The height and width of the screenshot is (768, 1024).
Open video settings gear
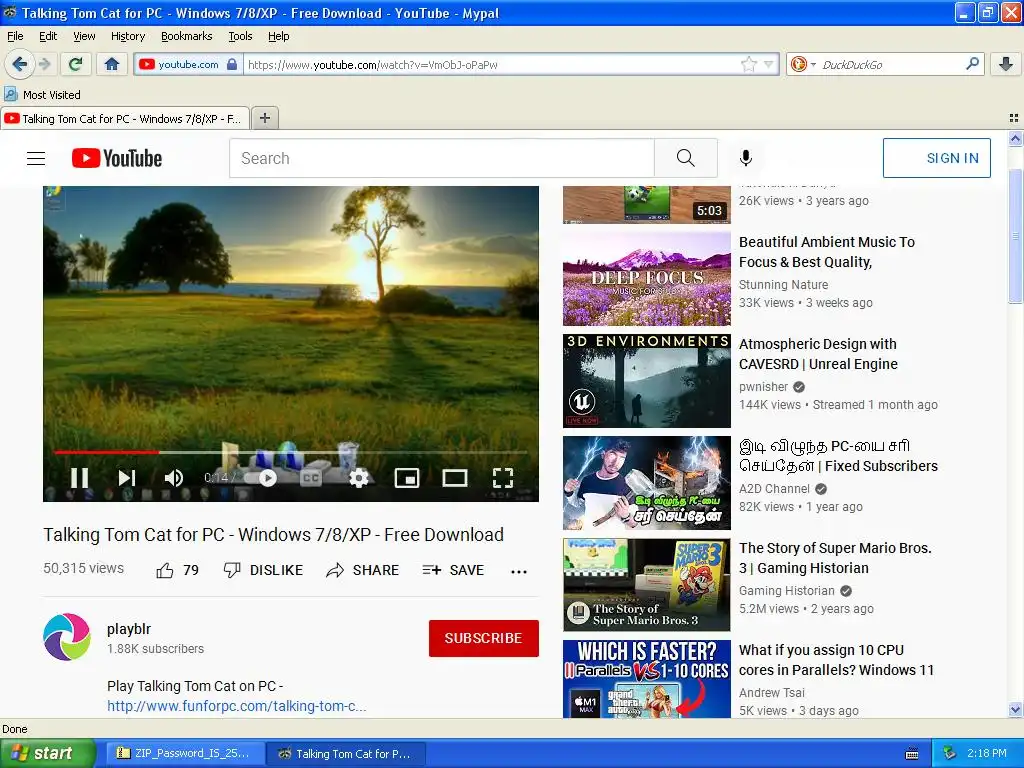359,478
